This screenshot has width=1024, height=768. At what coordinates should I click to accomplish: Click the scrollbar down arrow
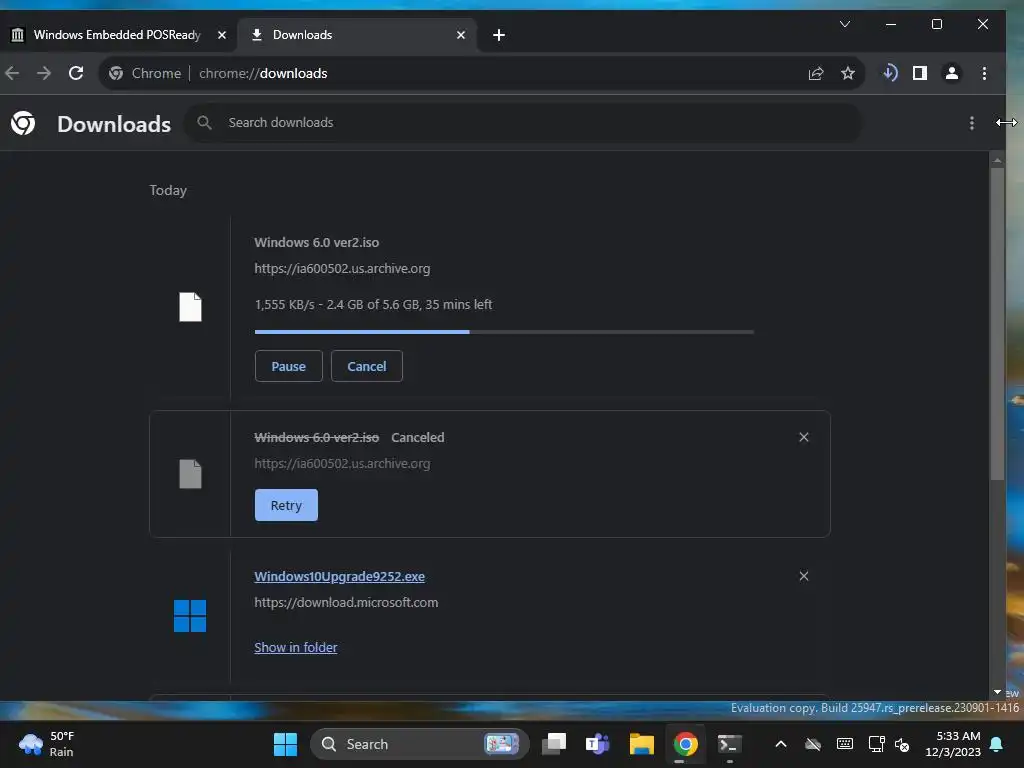(x=997, y=692)
